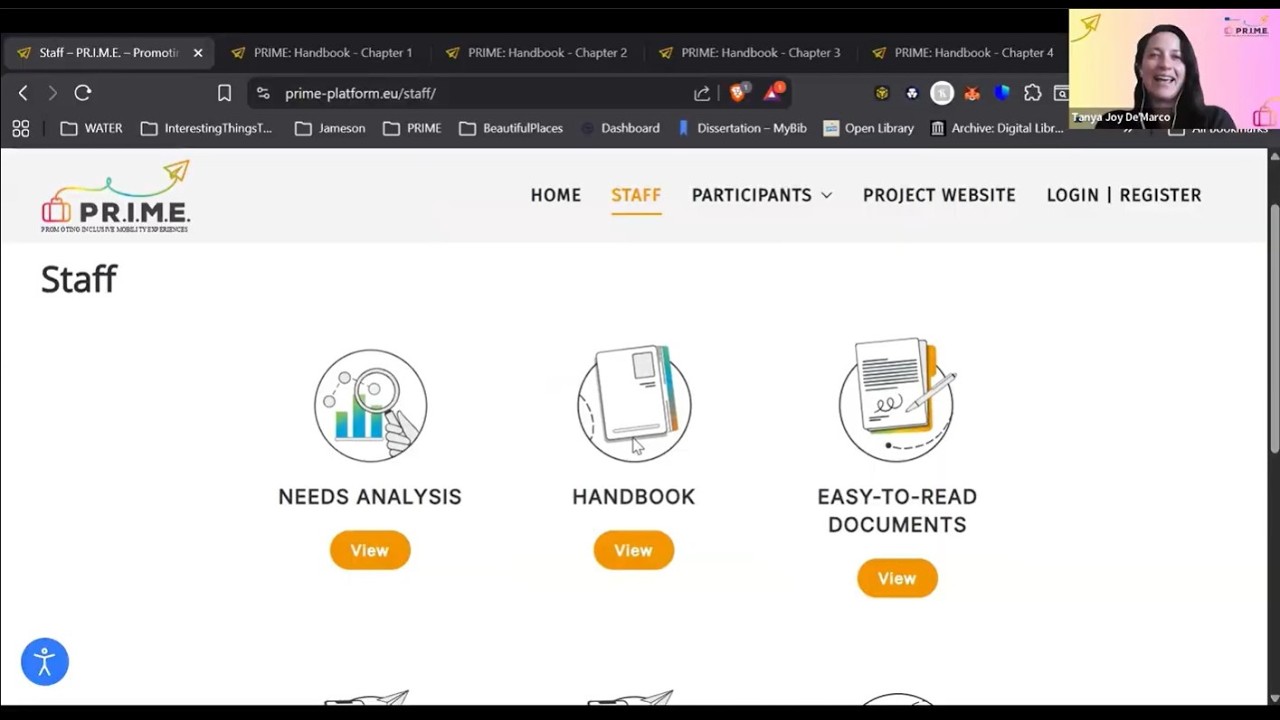This screenshot has height=720, width=1280.
Task: Expand the PARTICIPANTS dropdown menu
Action: [x=762, y=195]
